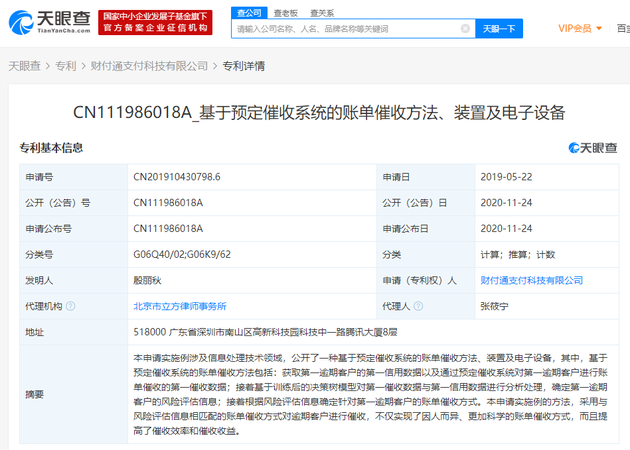Click classification value 计算；推算；计数
630x450 pixels.
click(518, 255)
